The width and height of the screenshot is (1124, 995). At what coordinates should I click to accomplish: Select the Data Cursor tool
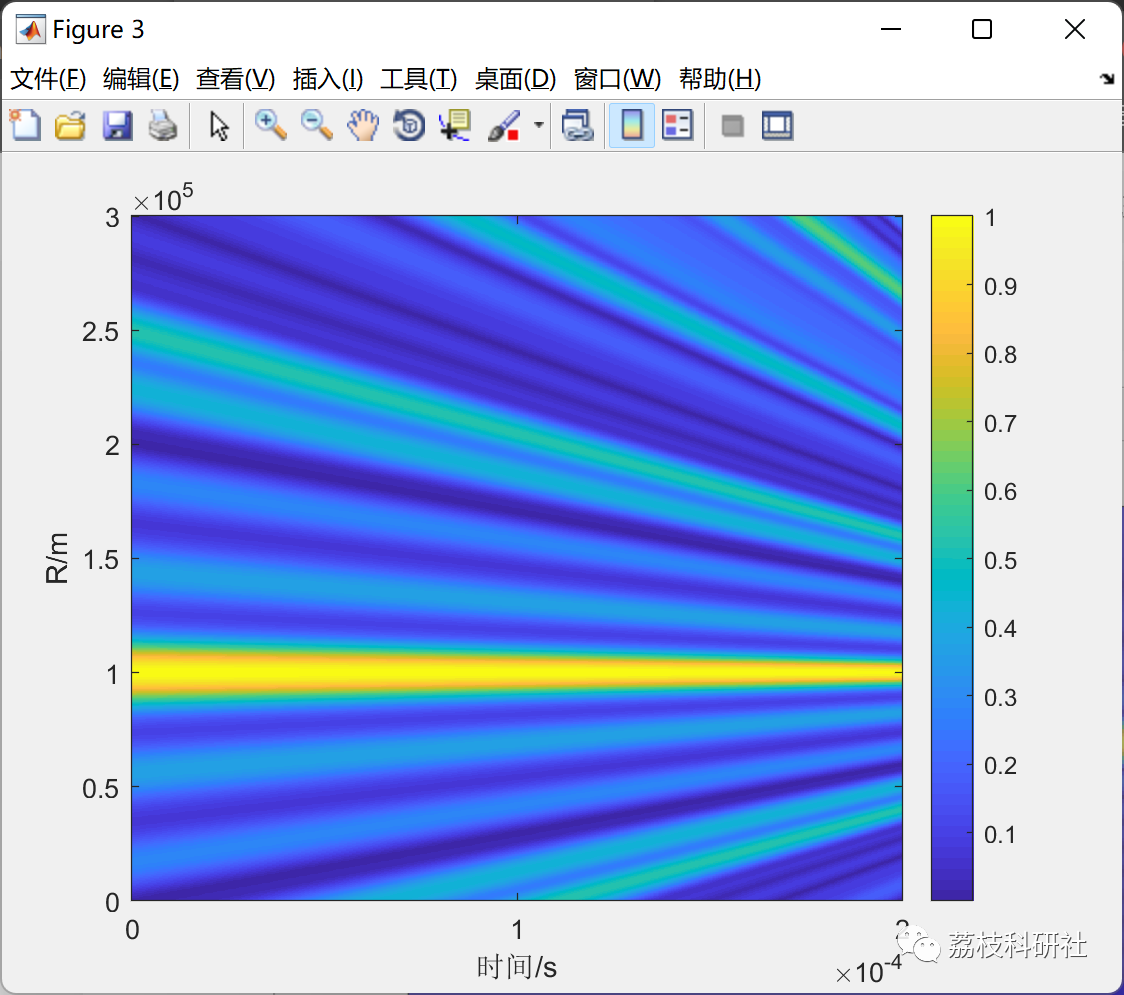(454, 125)
